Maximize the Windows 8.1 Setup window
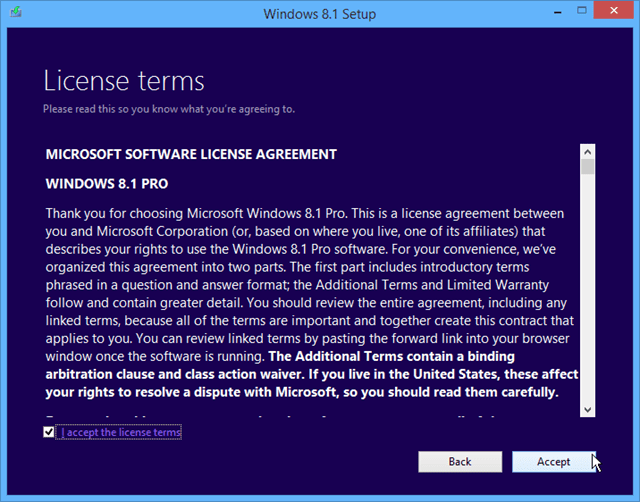The width and height of the screenshot is (640, 502). 582,11
